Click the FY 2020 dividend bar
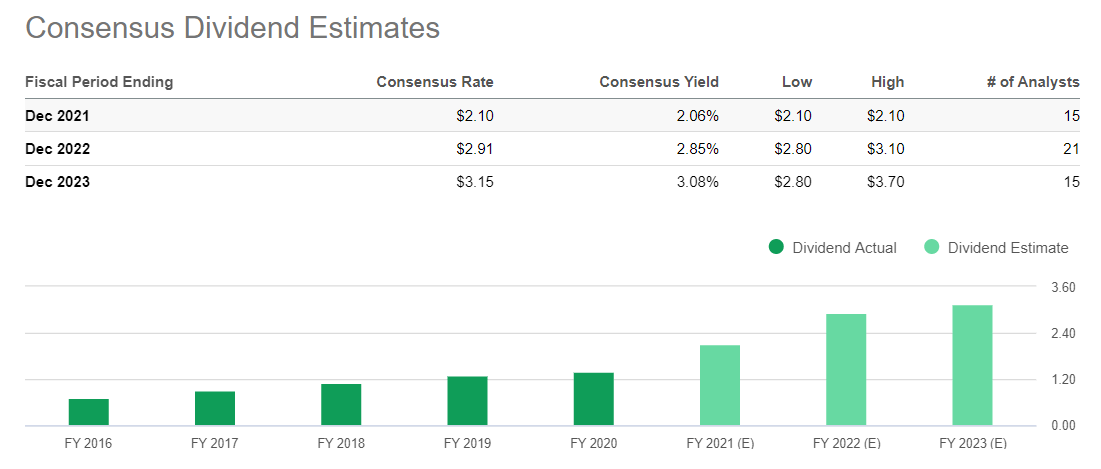This screenshot has height=469, width=1101. 593,398
